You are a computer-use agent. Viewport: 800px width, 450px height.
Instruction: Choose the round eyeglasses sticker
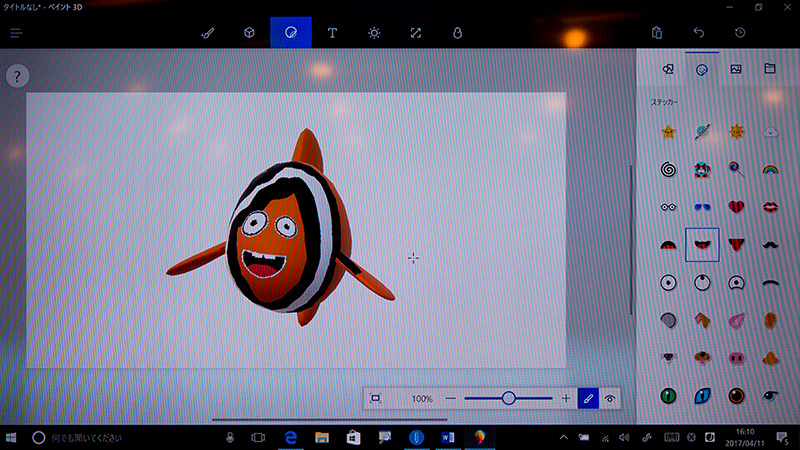[x=668, y=207]
